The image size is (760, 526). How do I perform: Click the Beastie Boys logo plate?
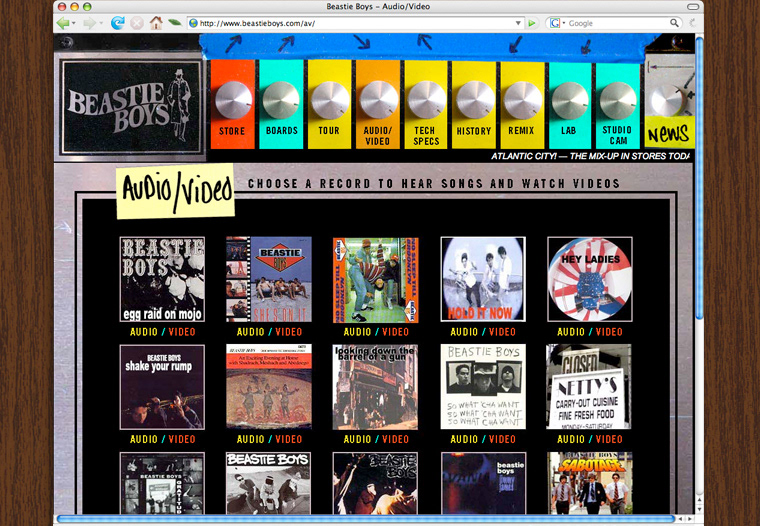(x=131, y=107)
